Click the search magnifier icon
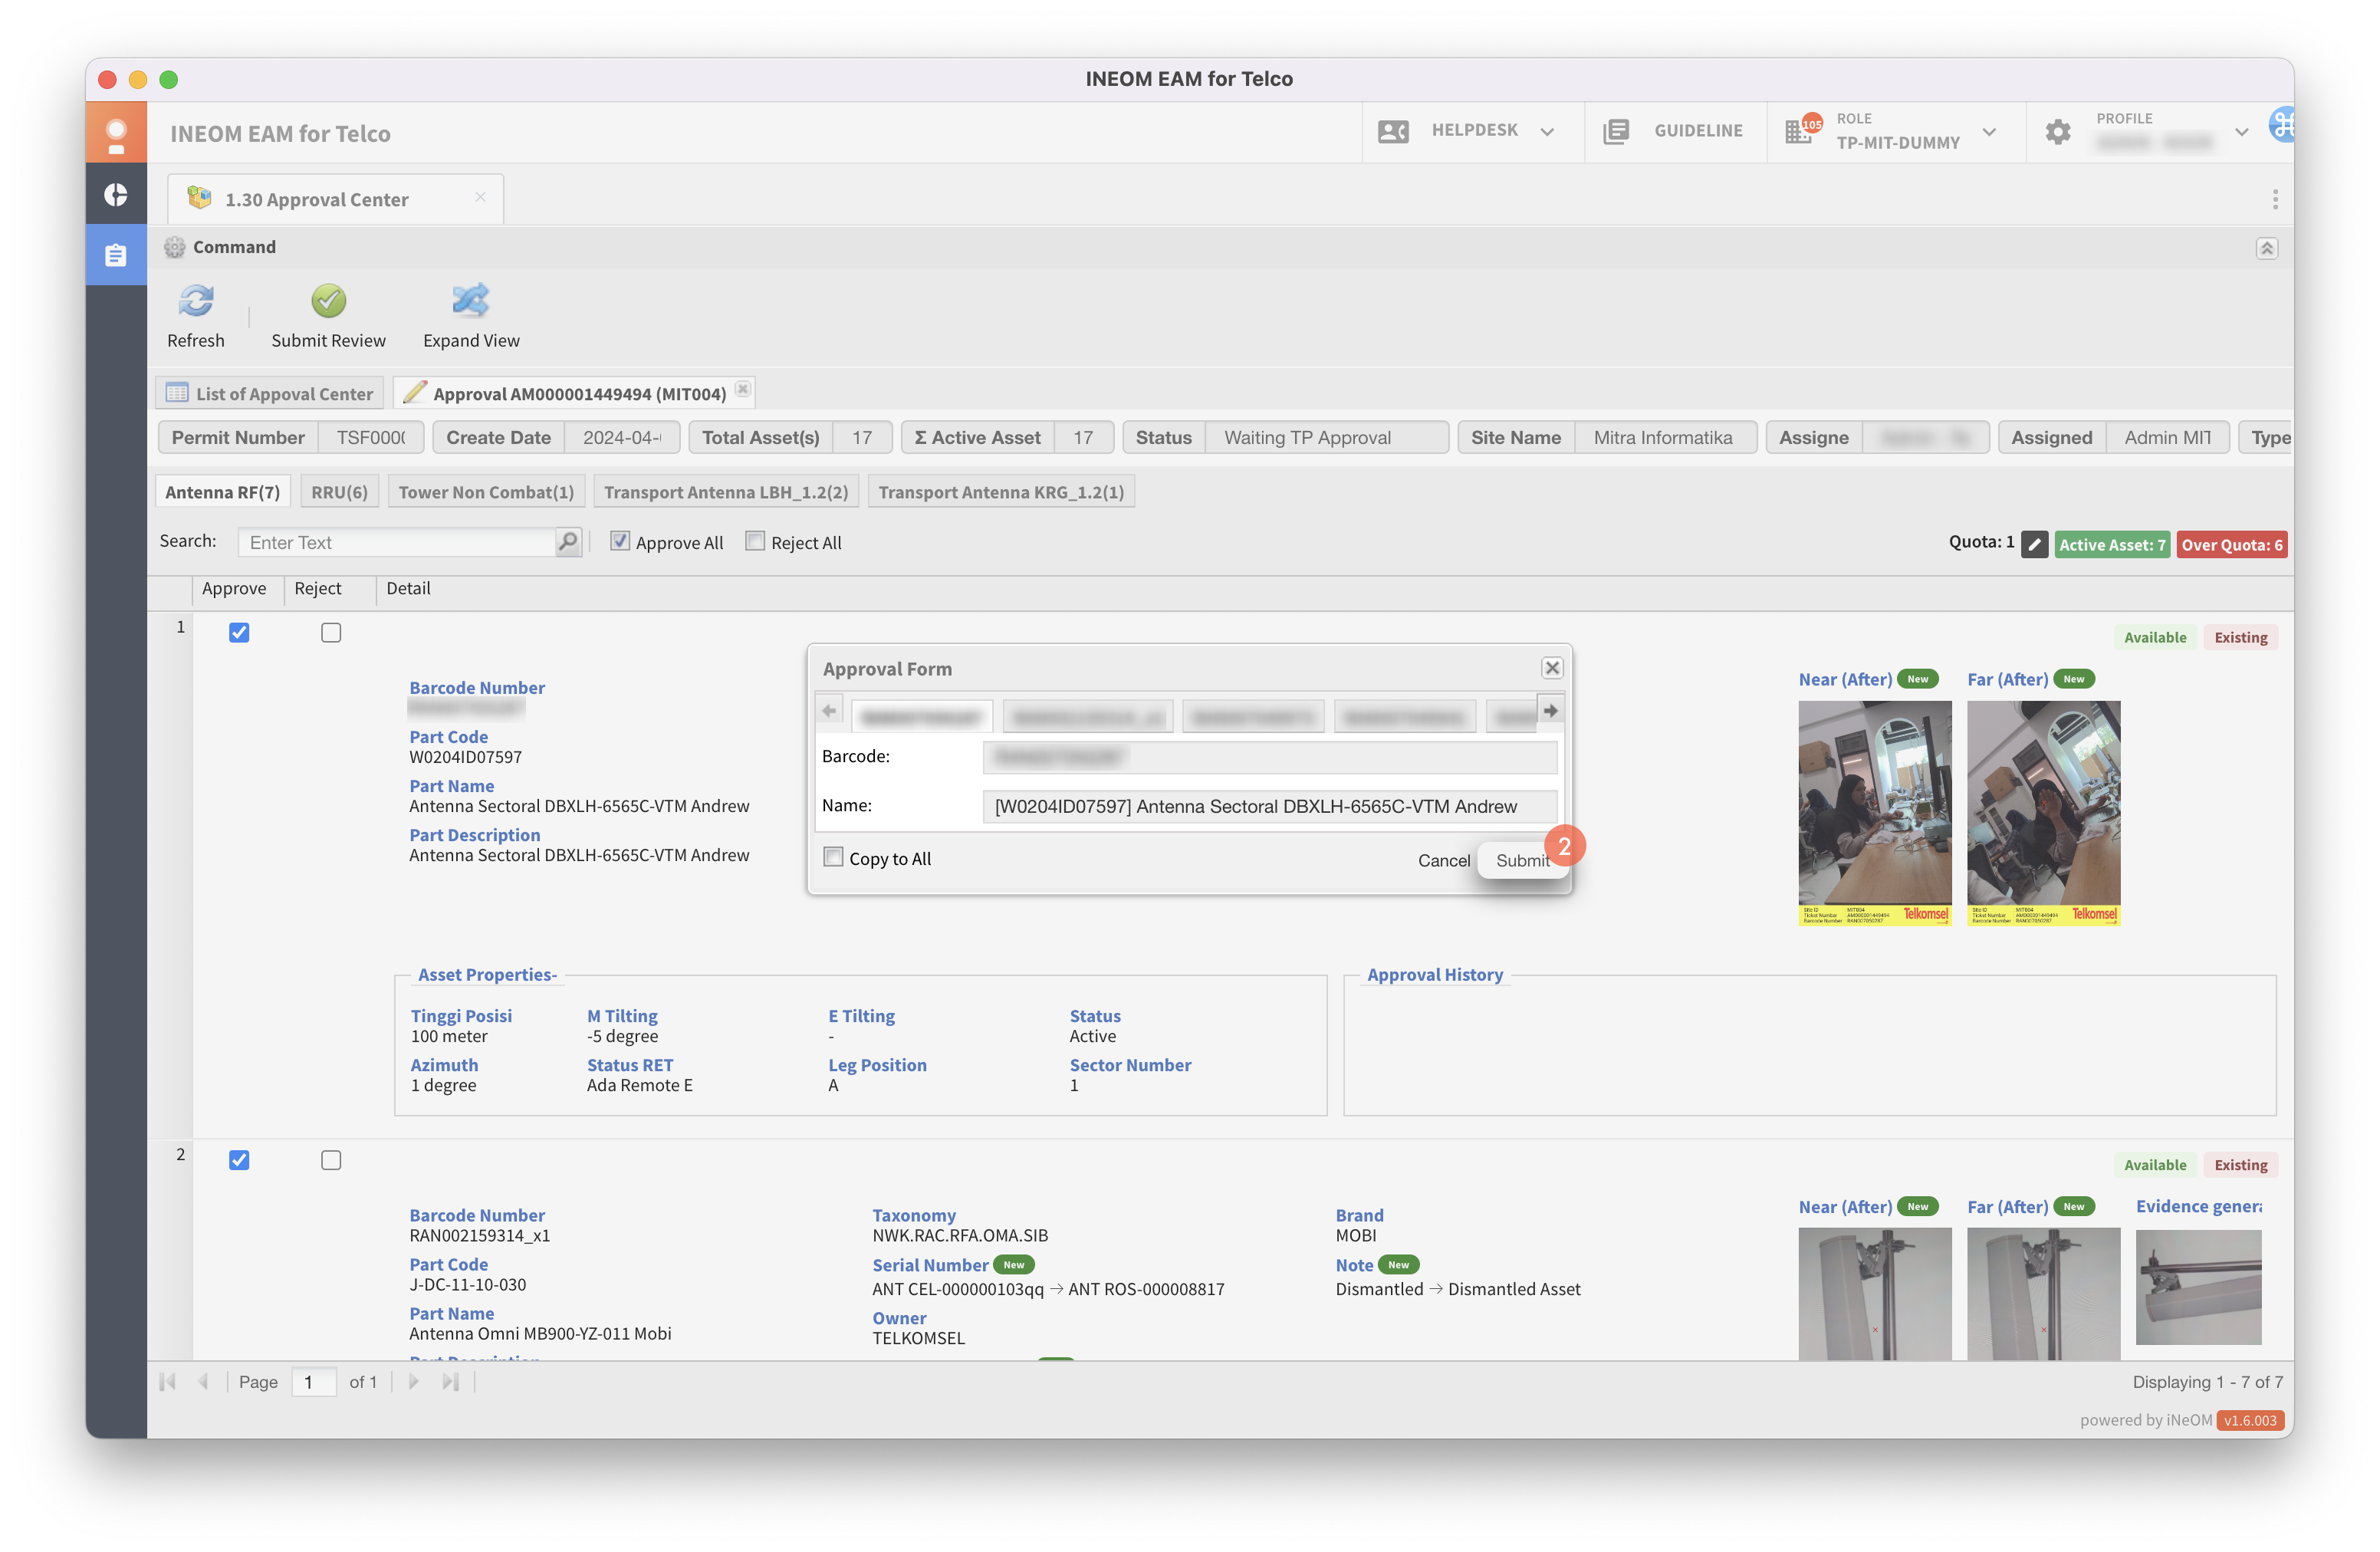2380x1552 pixels. 568,542
